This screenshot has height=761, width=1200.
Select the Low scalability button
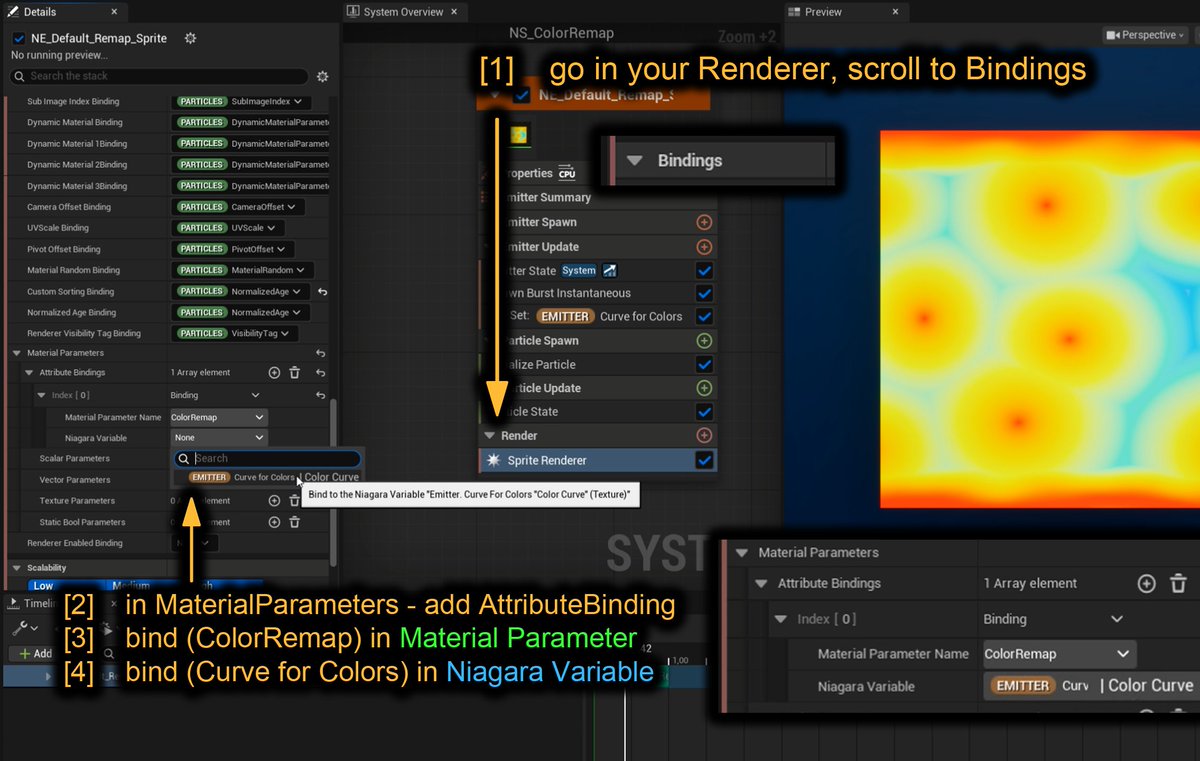(44, 586)
